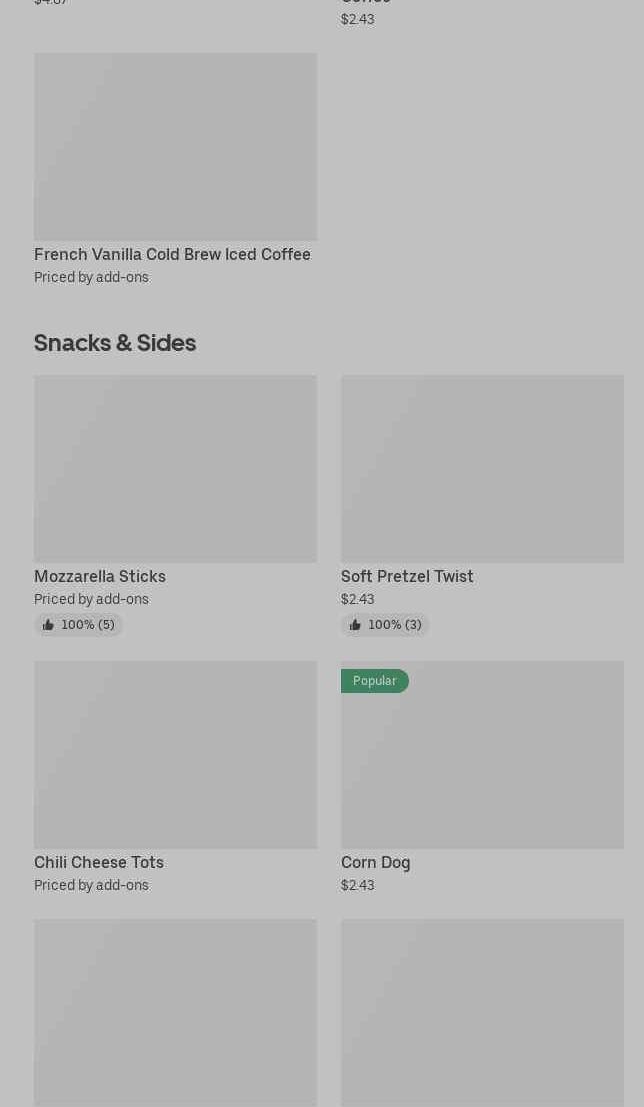The image size is (644, 1107).
Task: Click the 100% (5) rating badge
Action: [x=87, y=625]
